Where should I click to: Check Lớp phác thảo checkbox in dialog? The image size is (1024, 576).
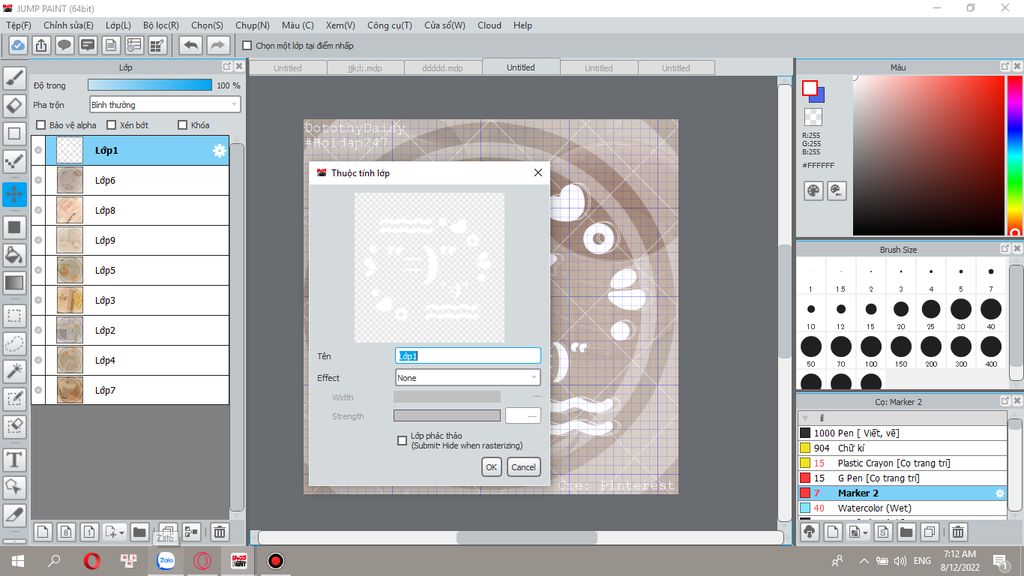(402, 440)
